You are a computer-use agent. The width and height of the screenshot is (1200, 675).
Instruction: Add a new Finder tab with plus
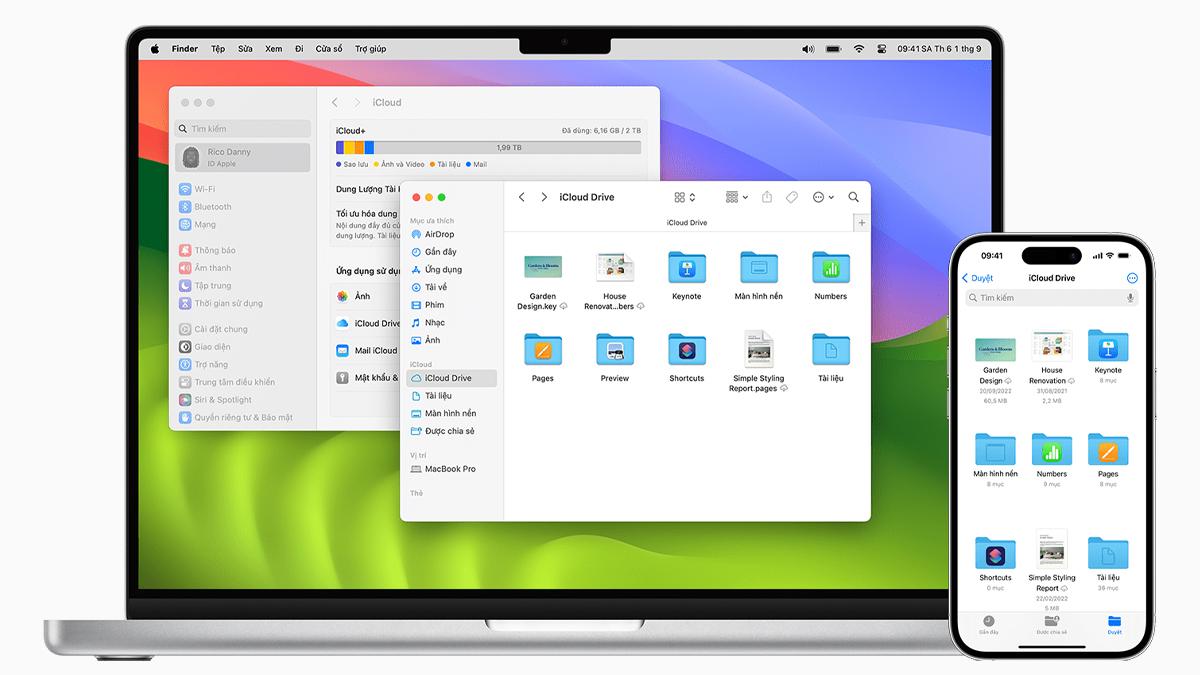(862, 223)
